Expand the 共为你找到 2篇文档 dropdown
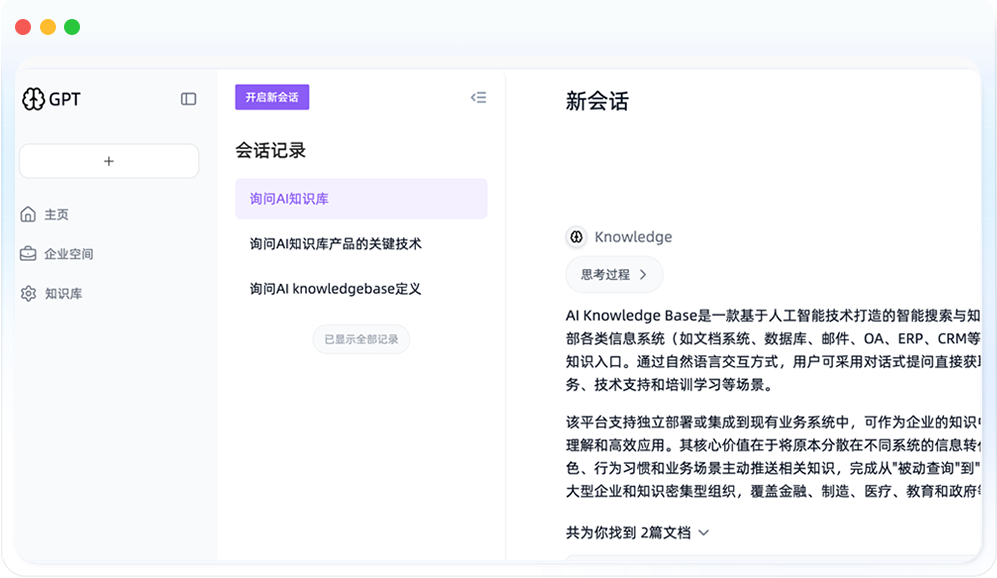Viewport: 997px width, 578px height. click(x=637, y=533)
